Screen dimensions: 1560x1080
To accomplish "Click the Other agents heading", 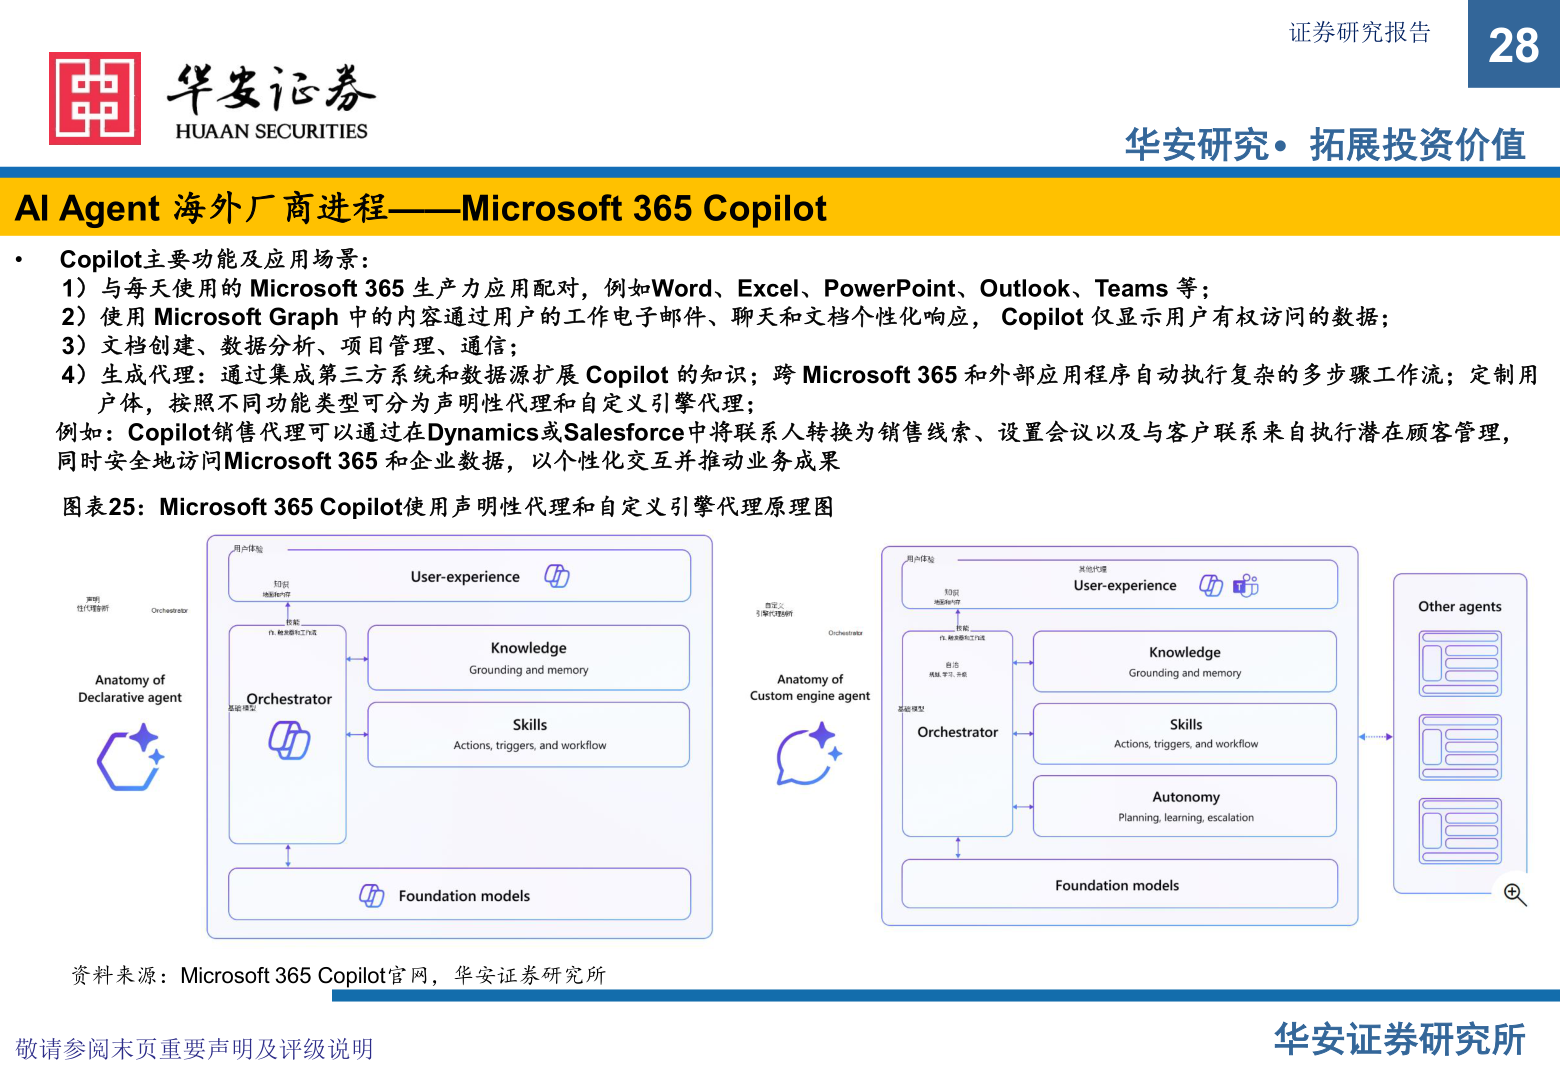I will pyautogui.click(x=1460, y=606).
